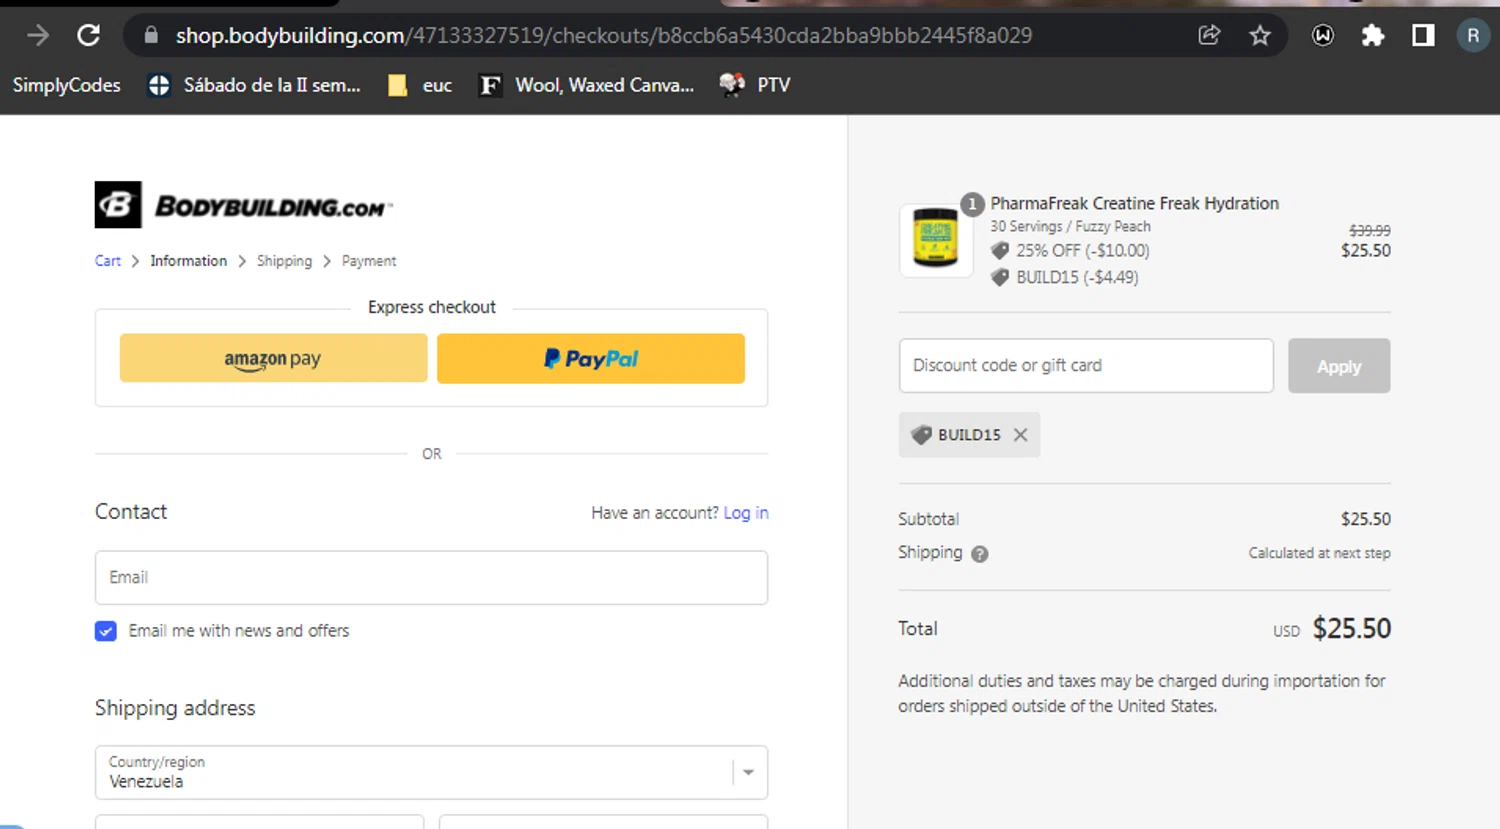Click the BUILD15 (-$4.49) discount line
Image resolution: width=1500 pixels, height=829 pixels.
pyautogui.click(x=1077, y=277)
